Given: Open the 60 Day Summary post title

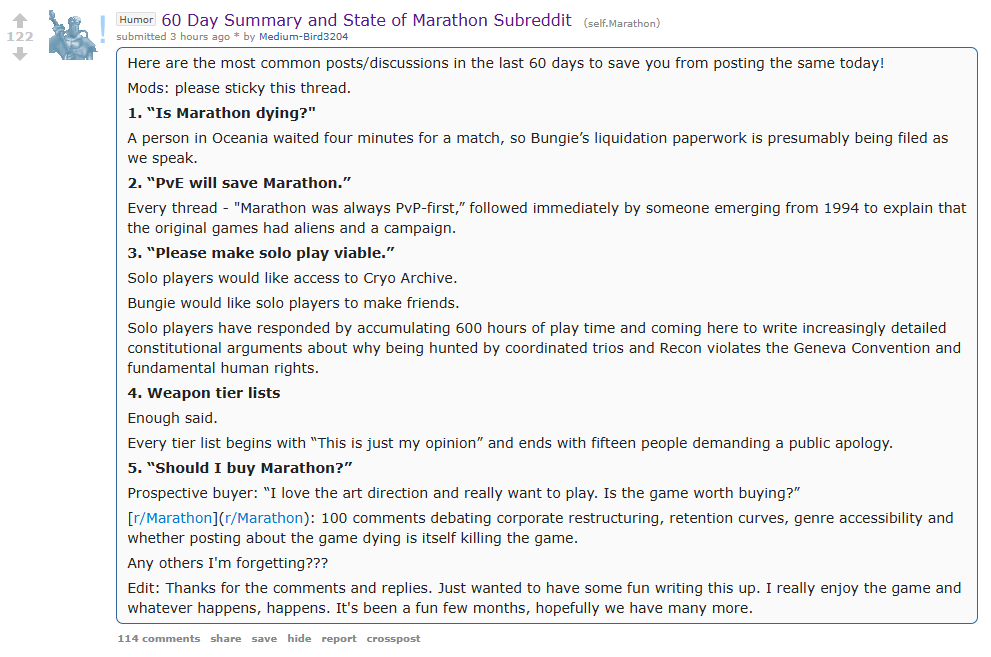Looking at the screenshot, I should (x=367, y=20).
